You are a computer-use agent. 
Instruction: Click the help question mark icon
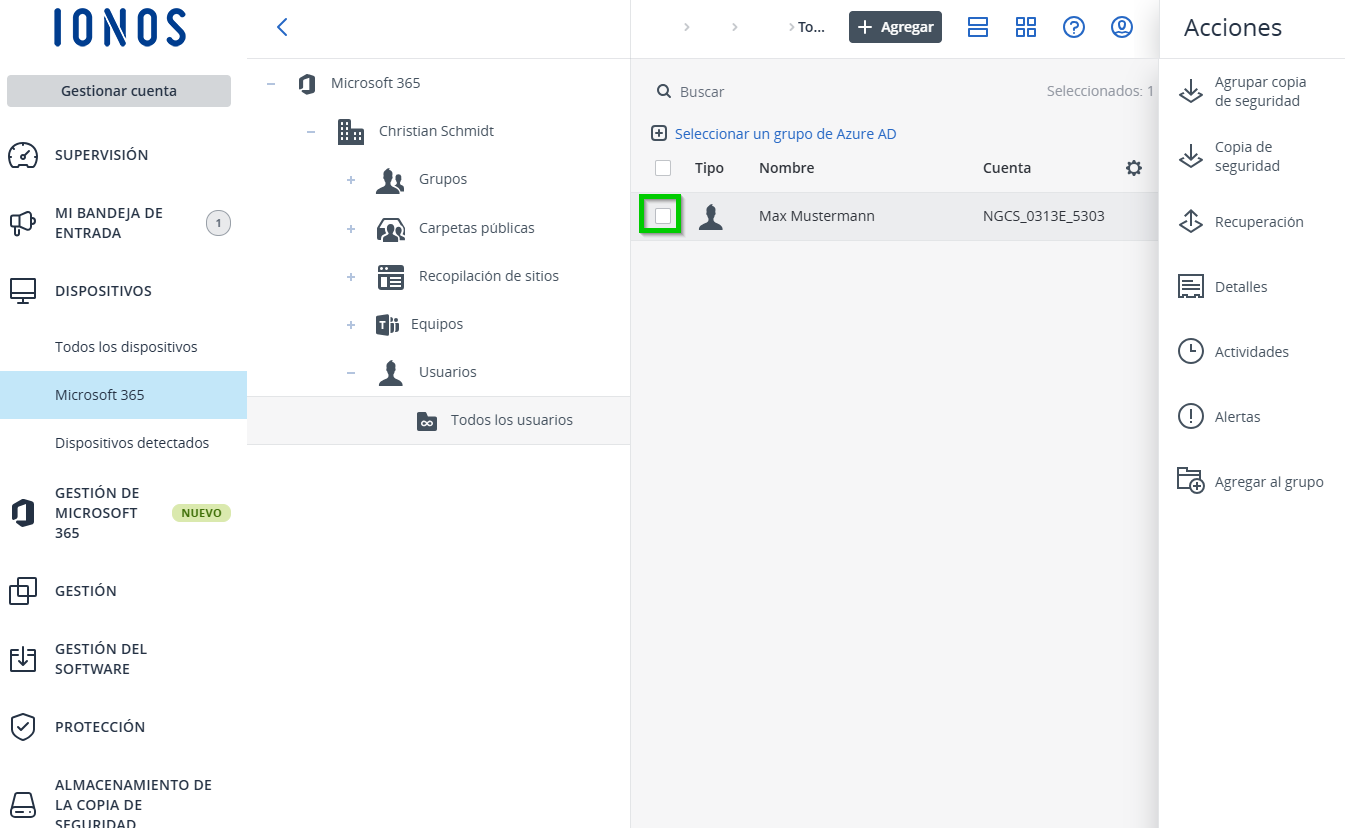[1074, 27]
